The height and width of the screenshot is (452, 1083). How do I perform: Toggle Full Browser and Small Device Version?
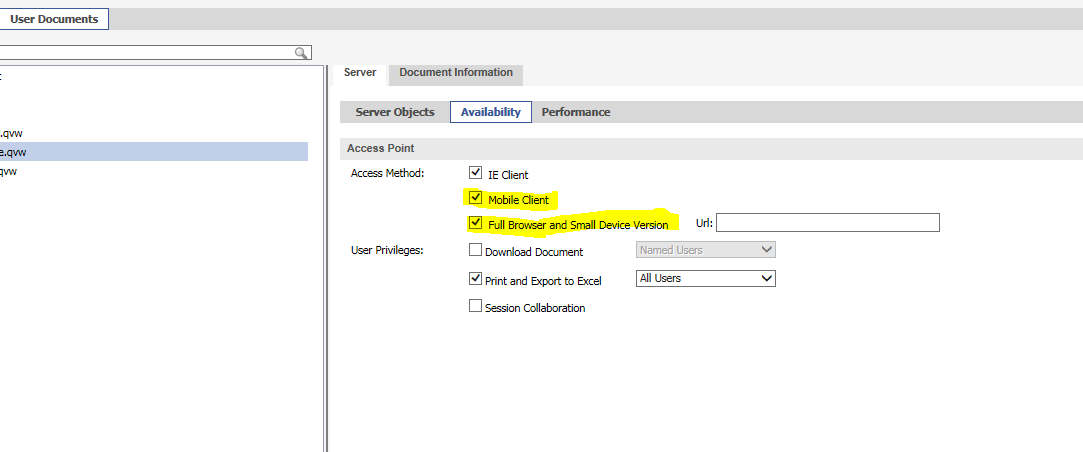click(476, 223)
